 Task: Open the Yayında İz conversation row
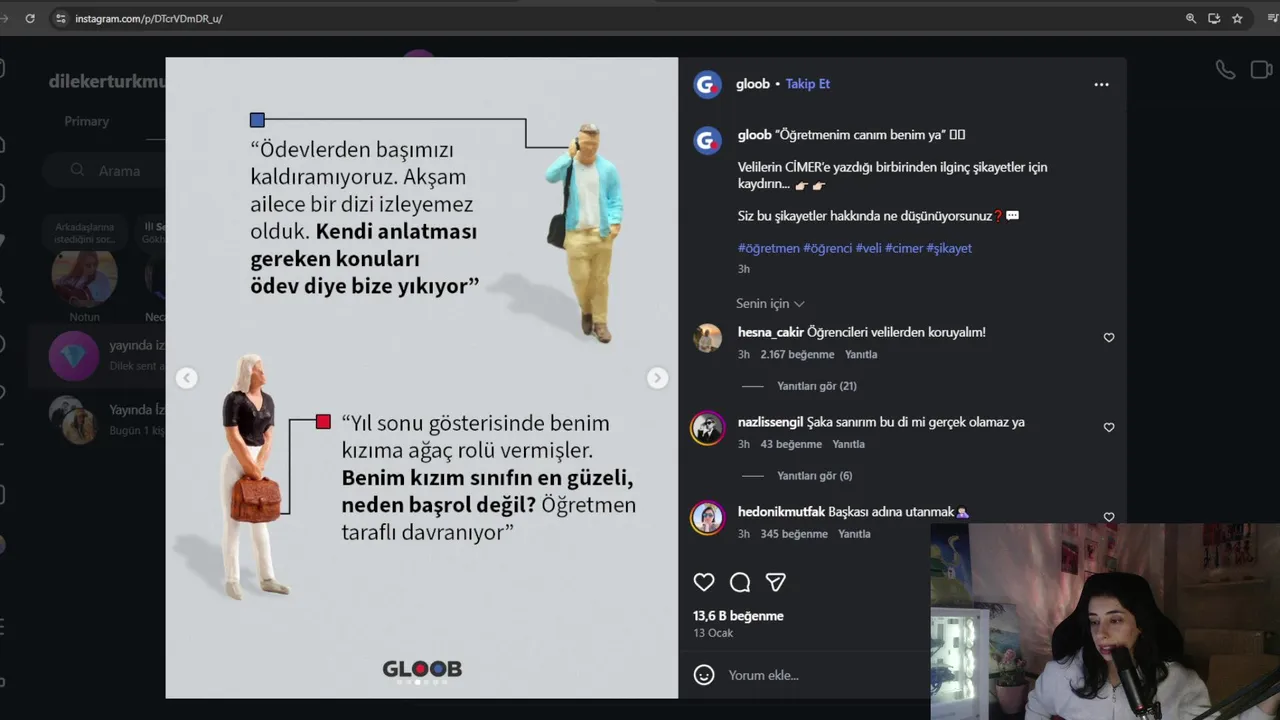(x=97, y=419)
